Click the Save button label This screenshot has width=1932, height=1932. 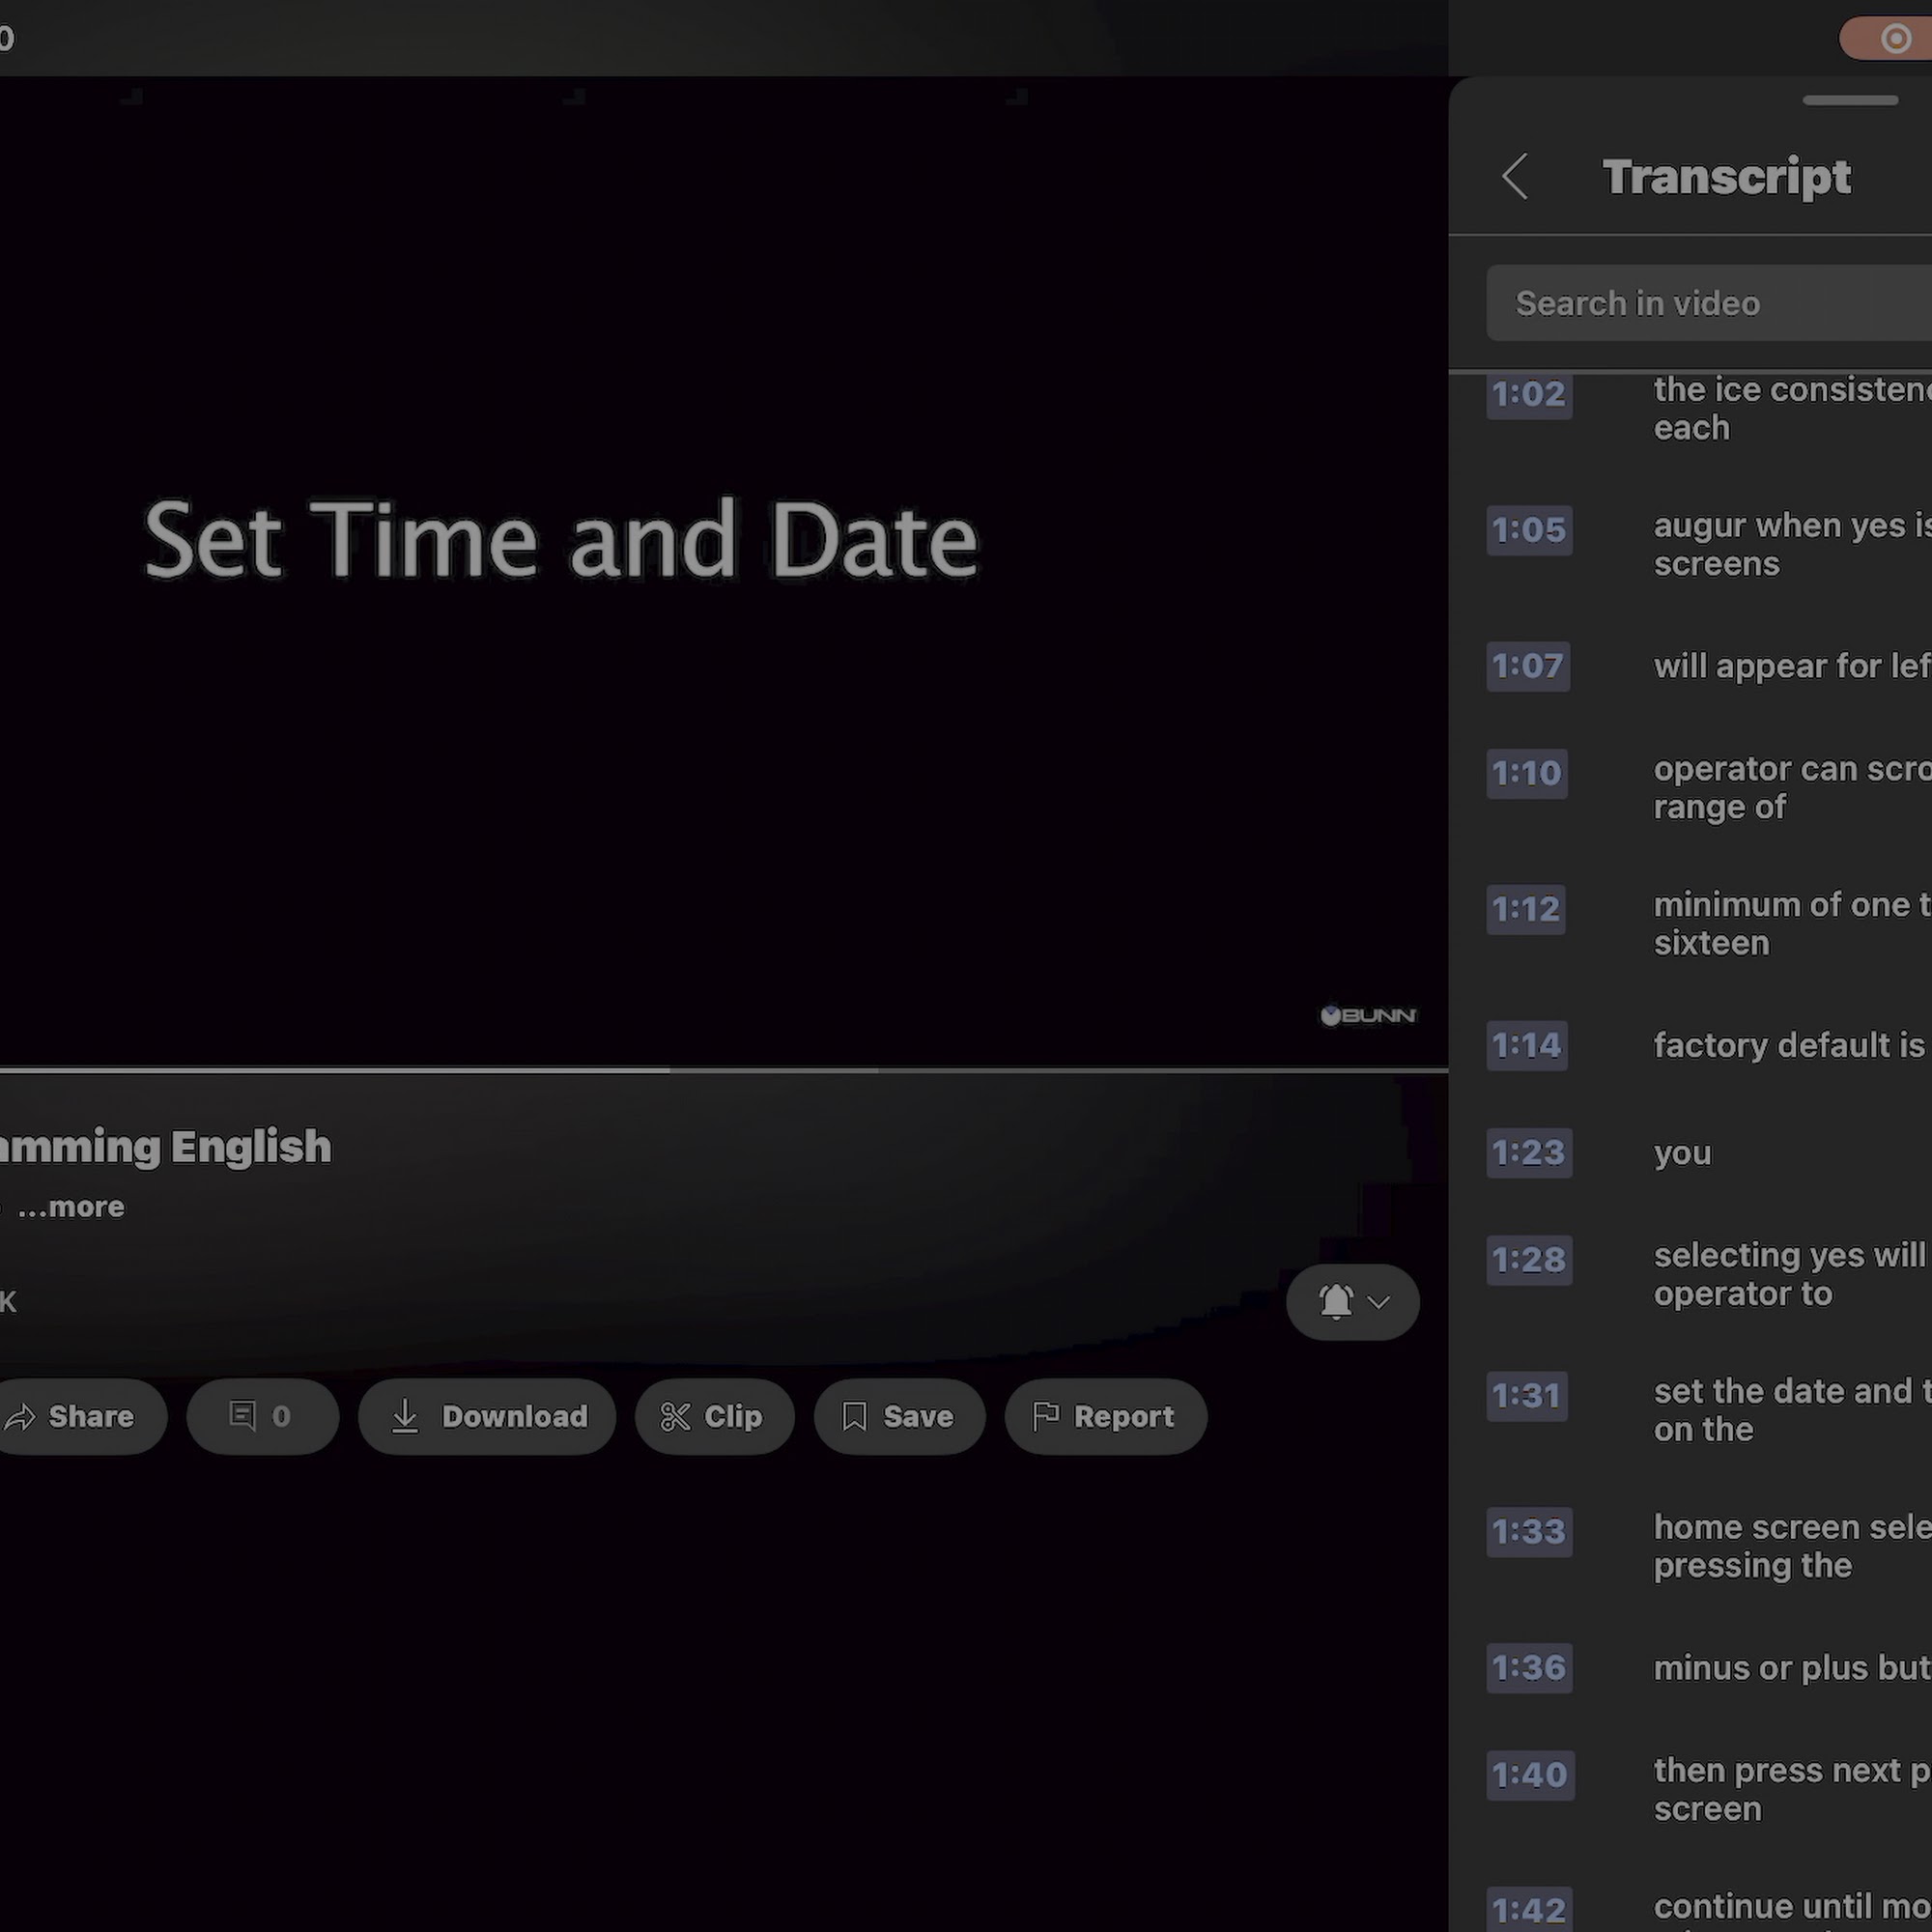[x=918, y=1416]
